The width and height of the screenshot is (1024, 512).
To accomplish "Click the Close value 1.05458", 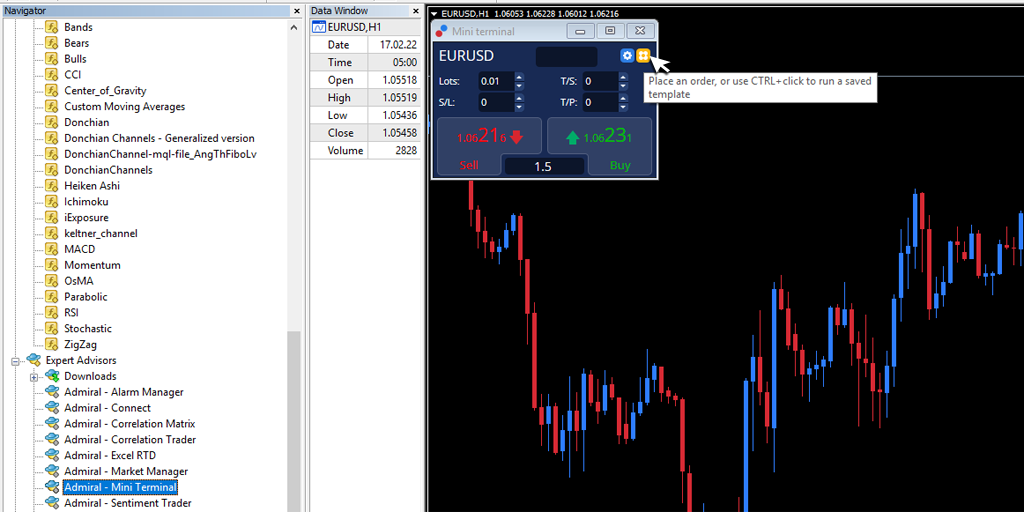I will (x=400, y=133).
